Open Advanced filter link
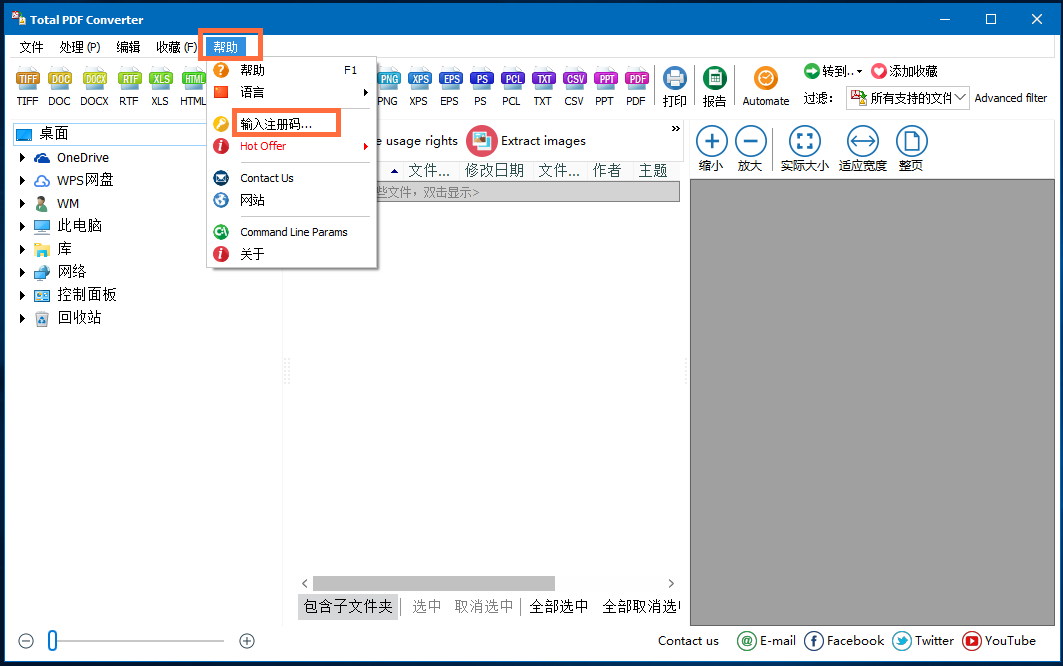 pyautogui.click(x=1010, y=98)
